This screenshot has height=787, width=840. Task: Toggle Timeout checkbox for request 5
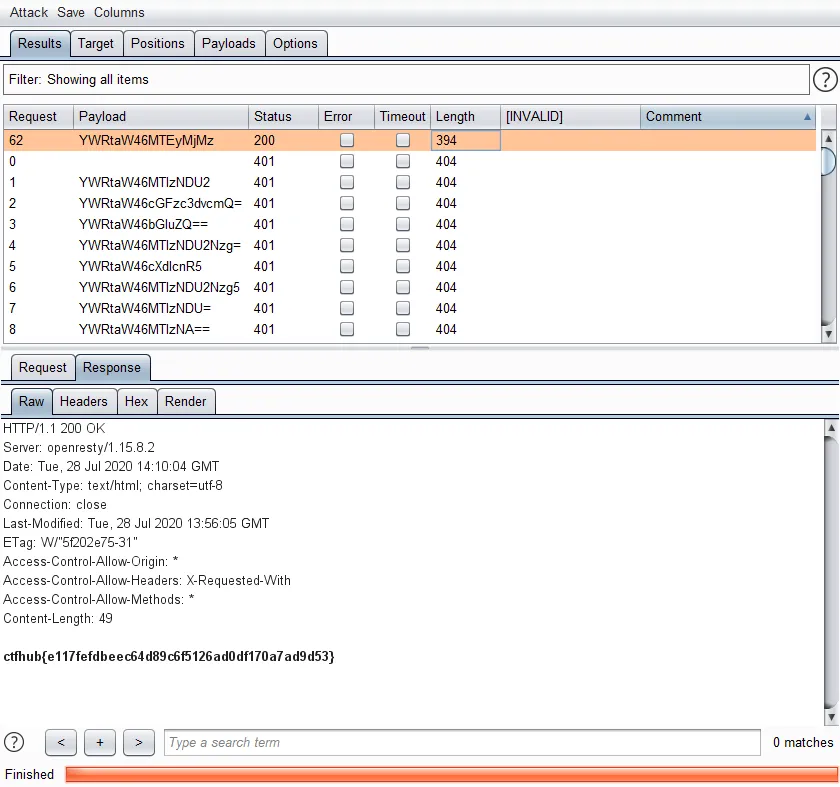403,266
